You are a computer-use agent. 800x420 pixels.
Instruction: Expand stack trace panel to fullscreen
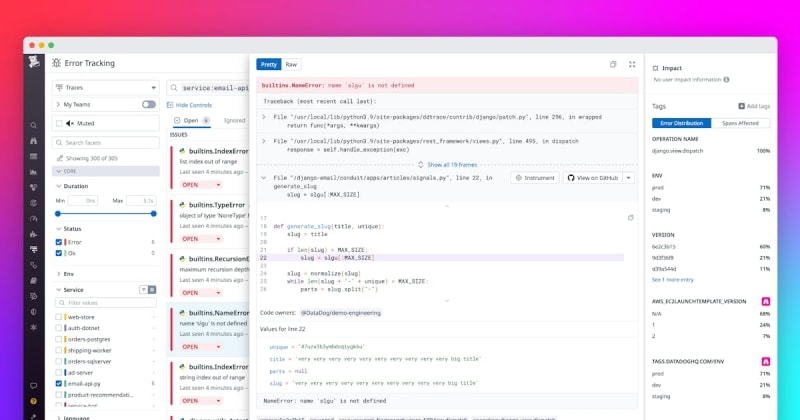pos(632,64)
